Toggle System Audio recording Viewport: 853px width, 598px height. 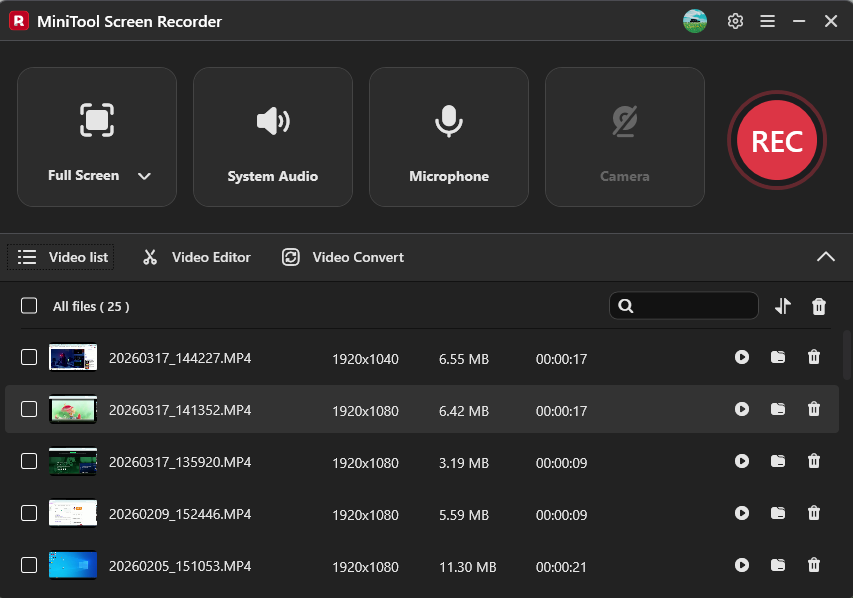[272, 137]
